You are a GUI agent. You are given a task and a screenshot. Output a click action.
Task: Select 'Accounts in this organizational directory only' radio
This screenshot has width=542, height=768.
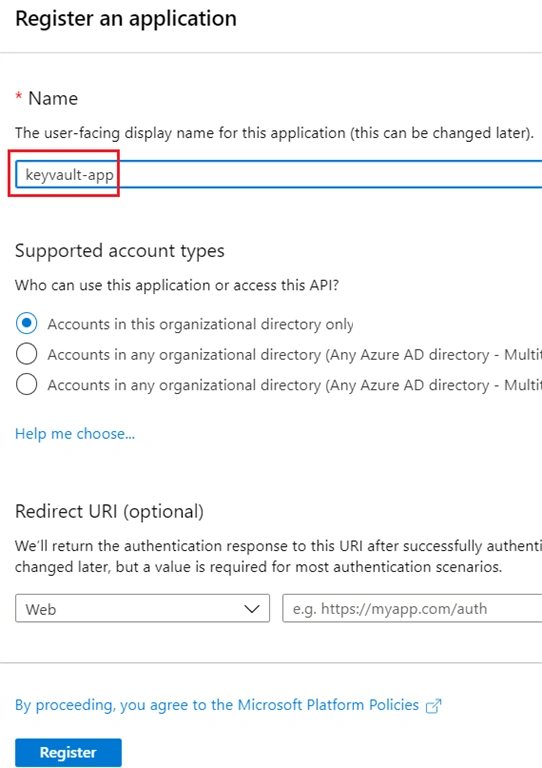[26, 324]
